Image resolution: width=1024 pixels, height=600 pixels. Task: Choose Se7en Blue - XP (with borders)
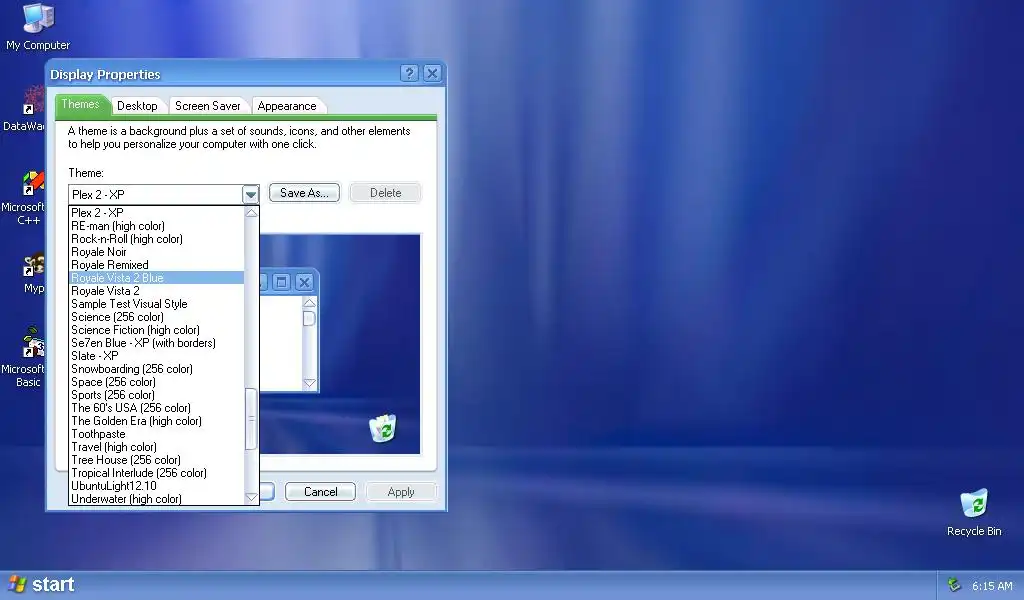click(157, 343)
